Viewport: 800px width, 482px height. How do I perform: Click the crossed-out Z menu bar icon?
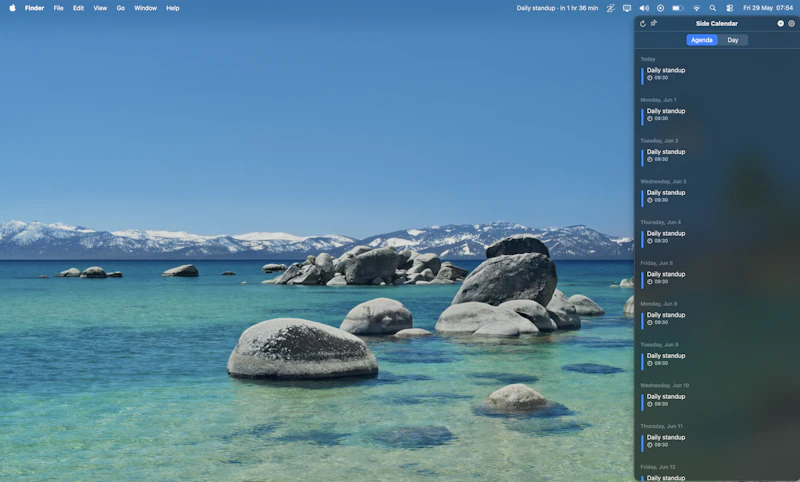click(x=610, y=8)
